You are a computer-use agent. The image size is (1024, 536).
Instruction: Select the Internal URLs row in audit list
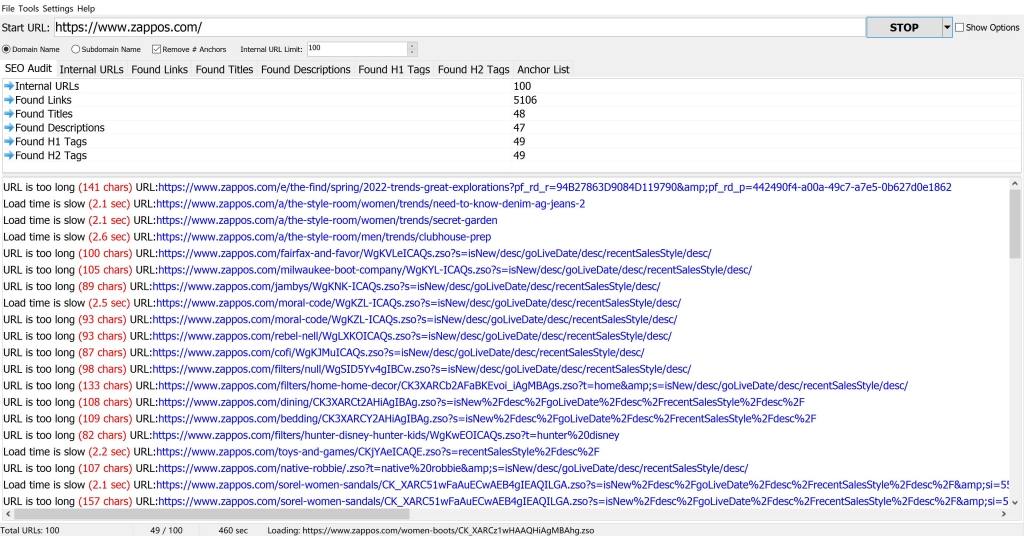click(x=511, y=86)
